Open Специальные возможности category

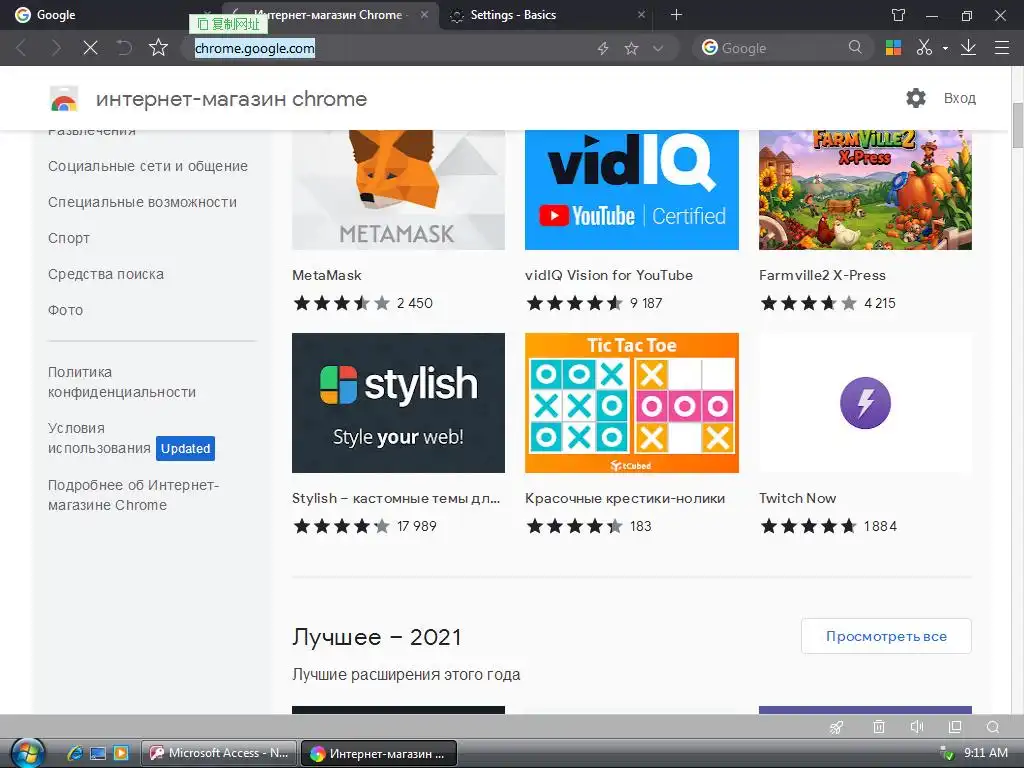(x=142, y=202)
